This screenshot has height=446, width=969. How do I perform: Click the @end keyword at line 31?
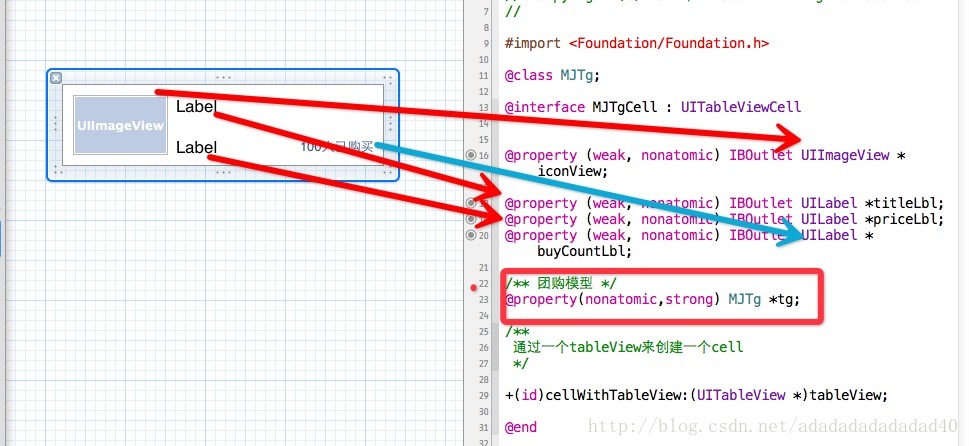[521, 427]
